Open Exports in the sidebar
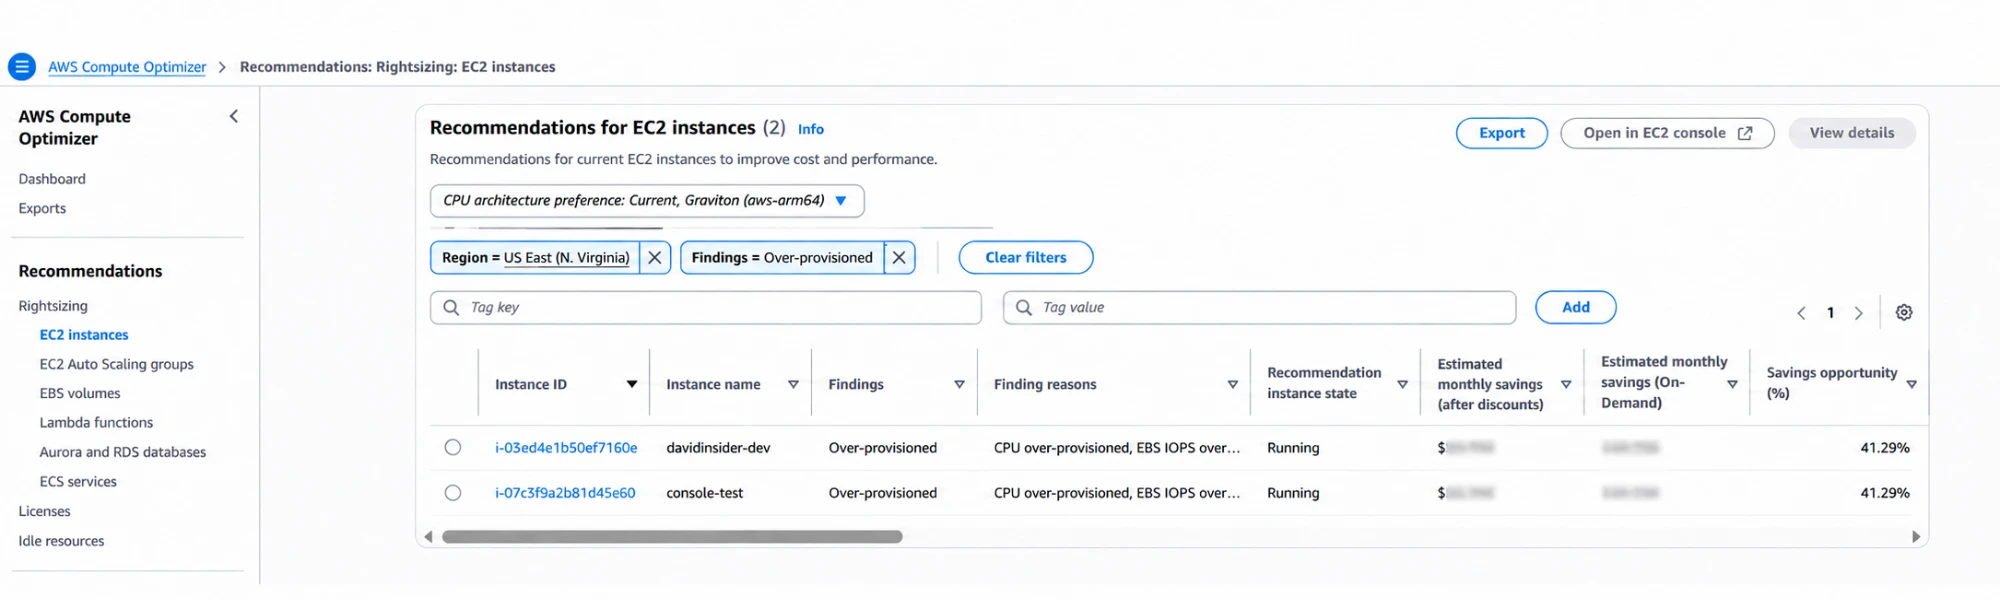 pyautogui.click(x=42, y=208)
